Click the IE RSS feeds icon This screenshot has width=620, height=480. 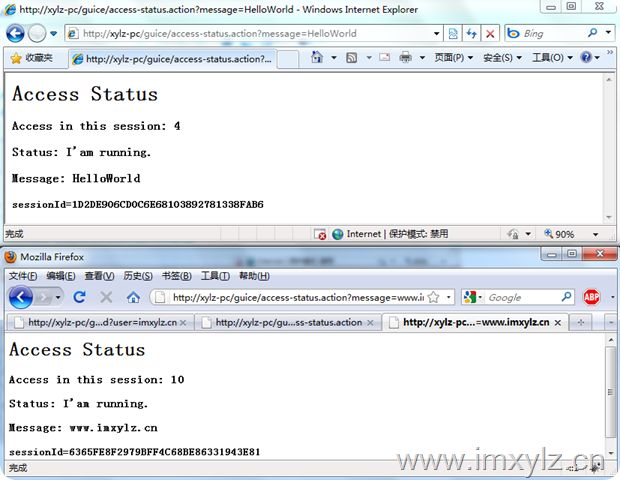pos(352,58)
